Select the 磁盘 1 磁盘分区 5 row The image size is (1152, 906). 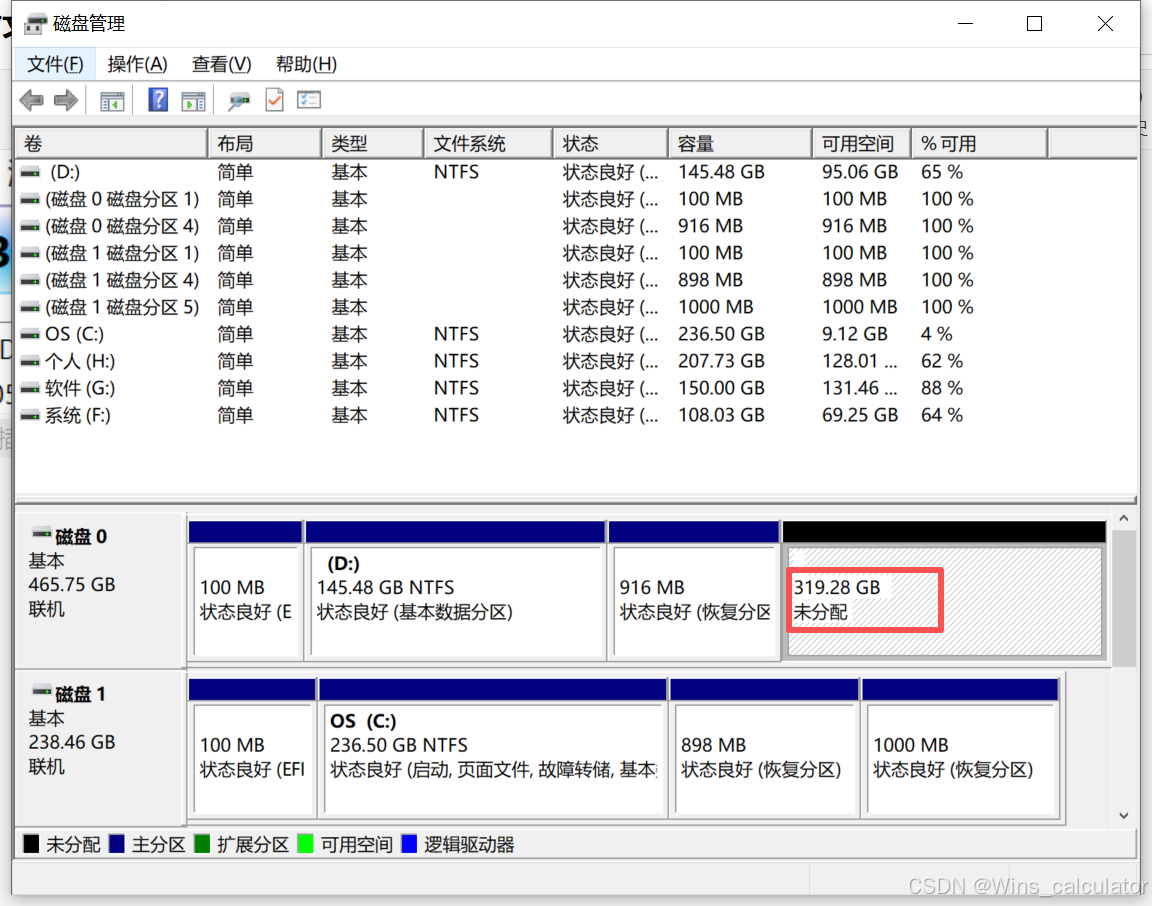coord(576,307)
